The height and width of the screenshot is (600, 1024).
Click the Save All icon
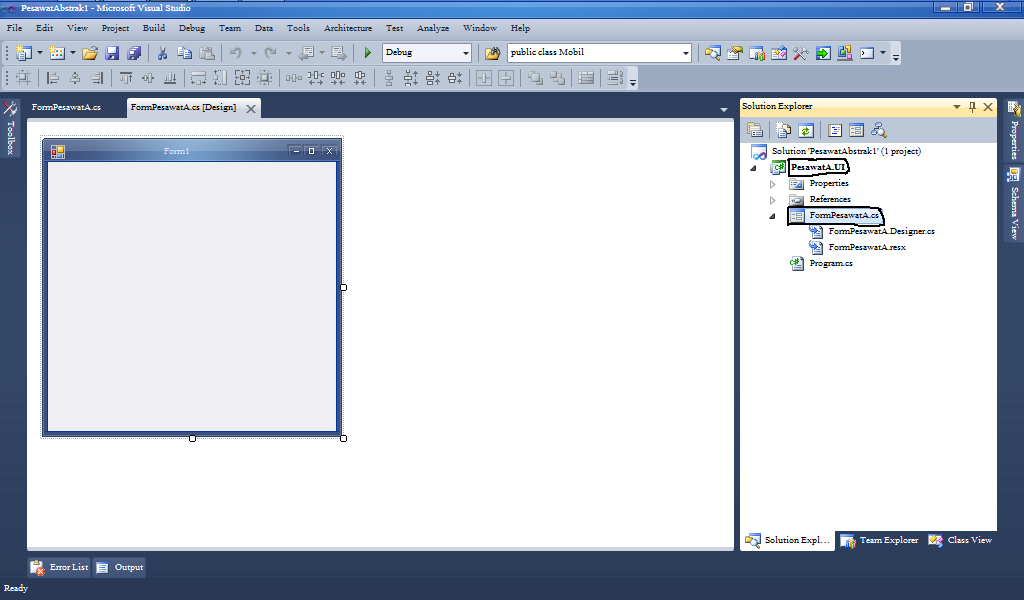click(134, 53)
